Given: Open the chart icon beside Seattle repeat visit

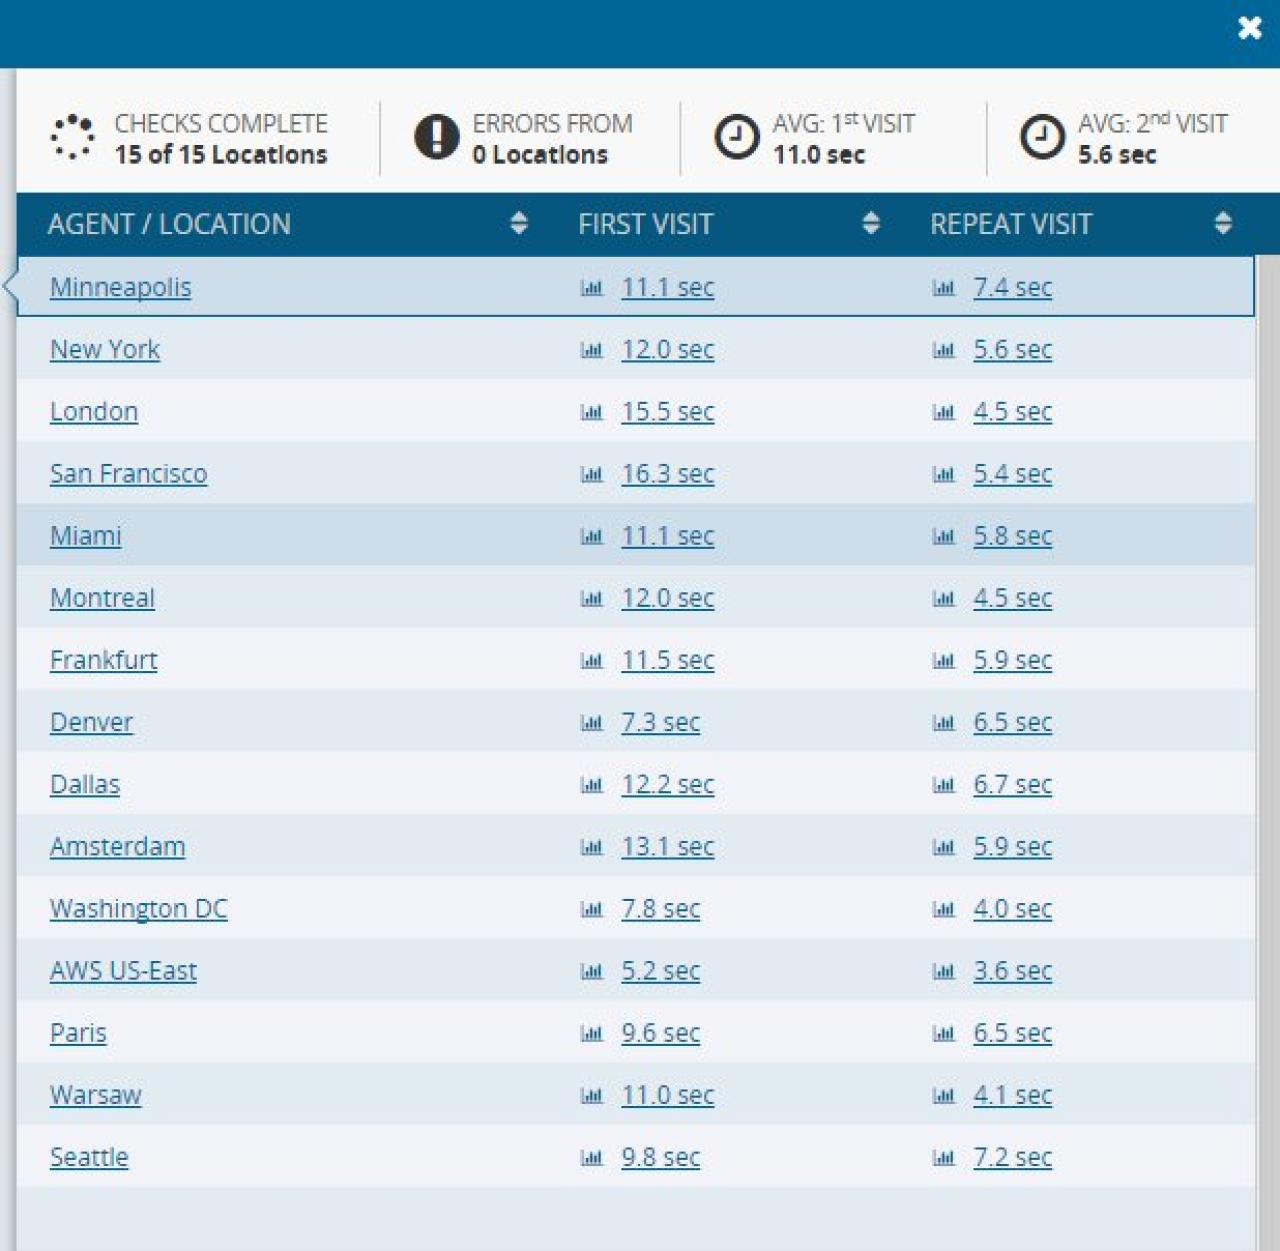Looking at the screenshot, I should (943, 1158).
